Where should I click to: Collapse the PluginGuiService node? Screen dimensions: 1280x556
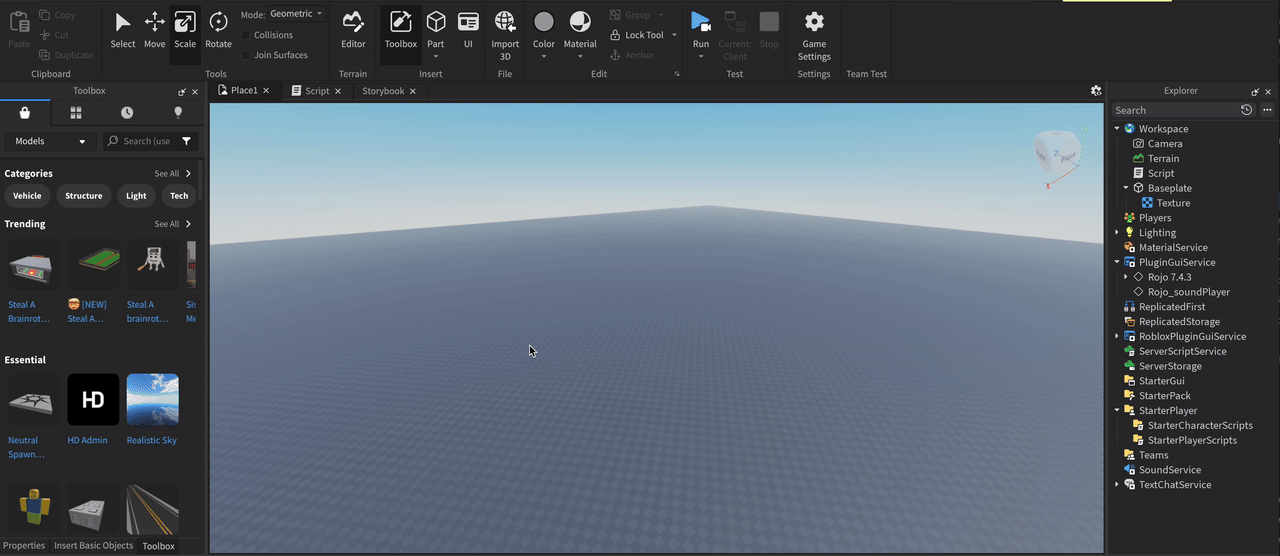[1118, 262]
